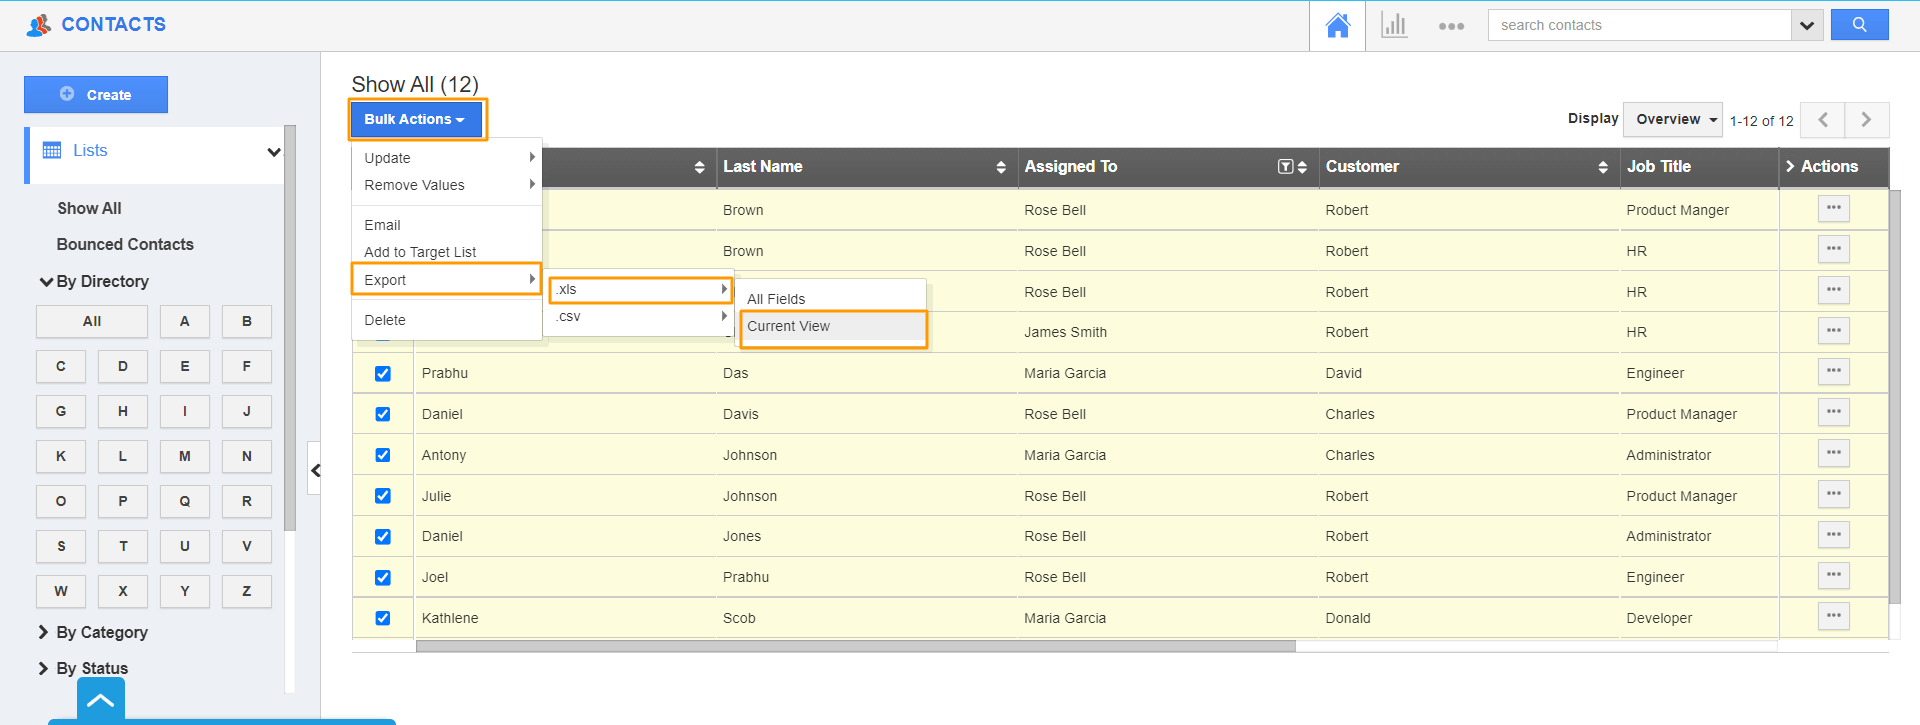Screen dimensions: 1920x725
Task: Select Current View export option
Action: 788,327
